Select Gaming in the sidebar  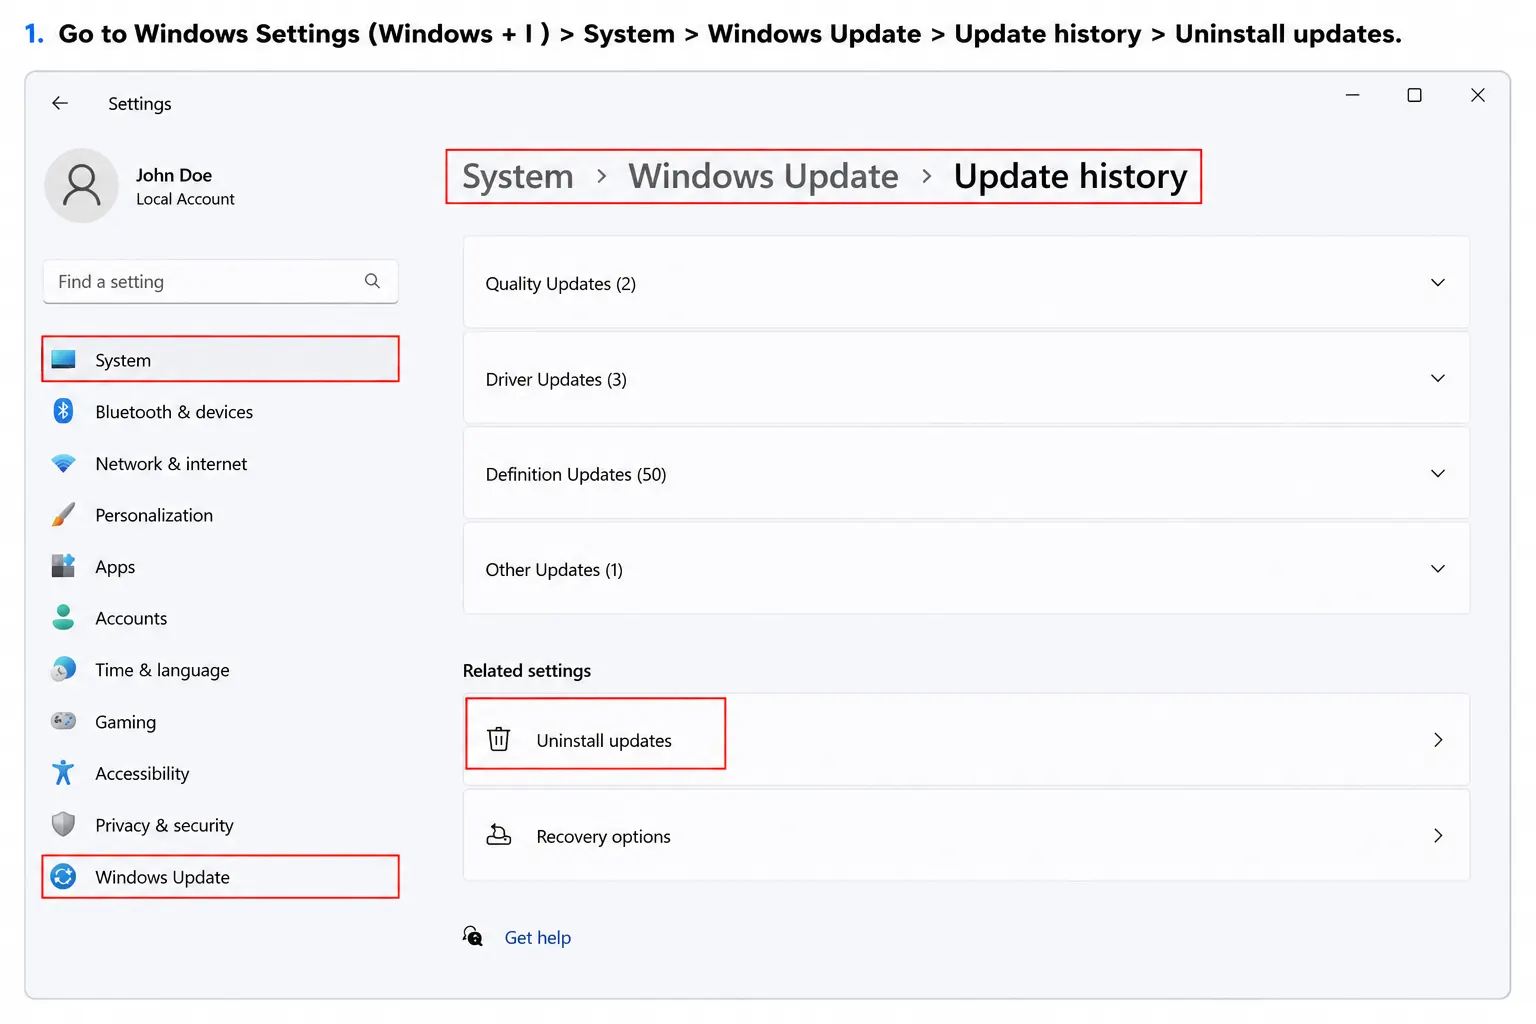[x=220, y=721]
